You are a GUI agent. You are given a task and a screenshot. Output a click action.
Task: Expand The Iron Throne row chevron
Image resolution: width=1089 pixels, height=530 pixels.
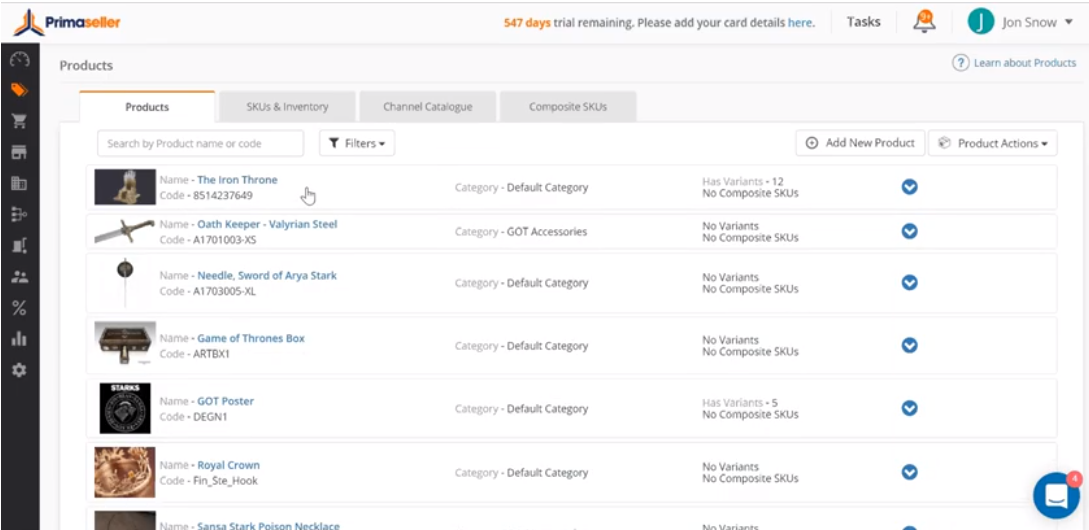909,187
